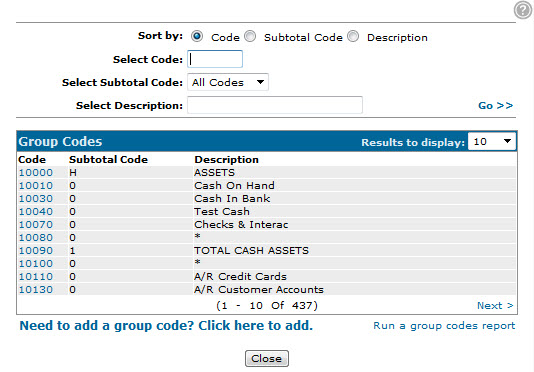Select code 10010 Cash On Hand
The image size is (534, 372).
click(36, 186)
